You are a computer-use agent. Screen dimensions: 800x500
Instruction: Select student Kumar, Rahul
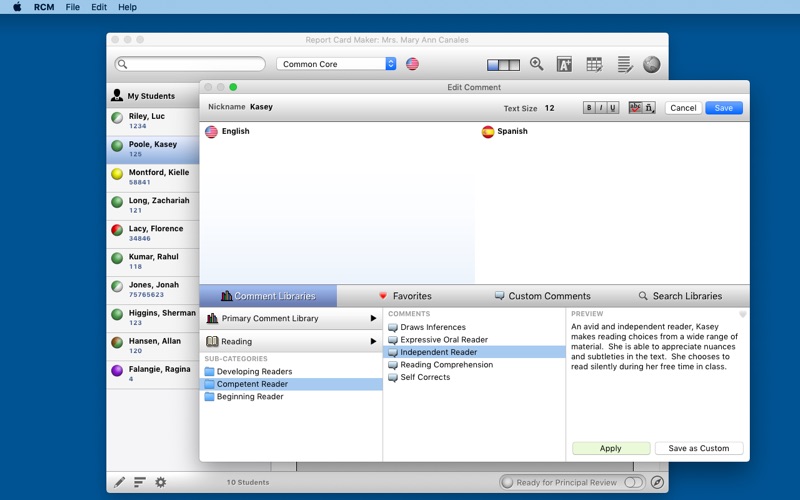(153, 262)
